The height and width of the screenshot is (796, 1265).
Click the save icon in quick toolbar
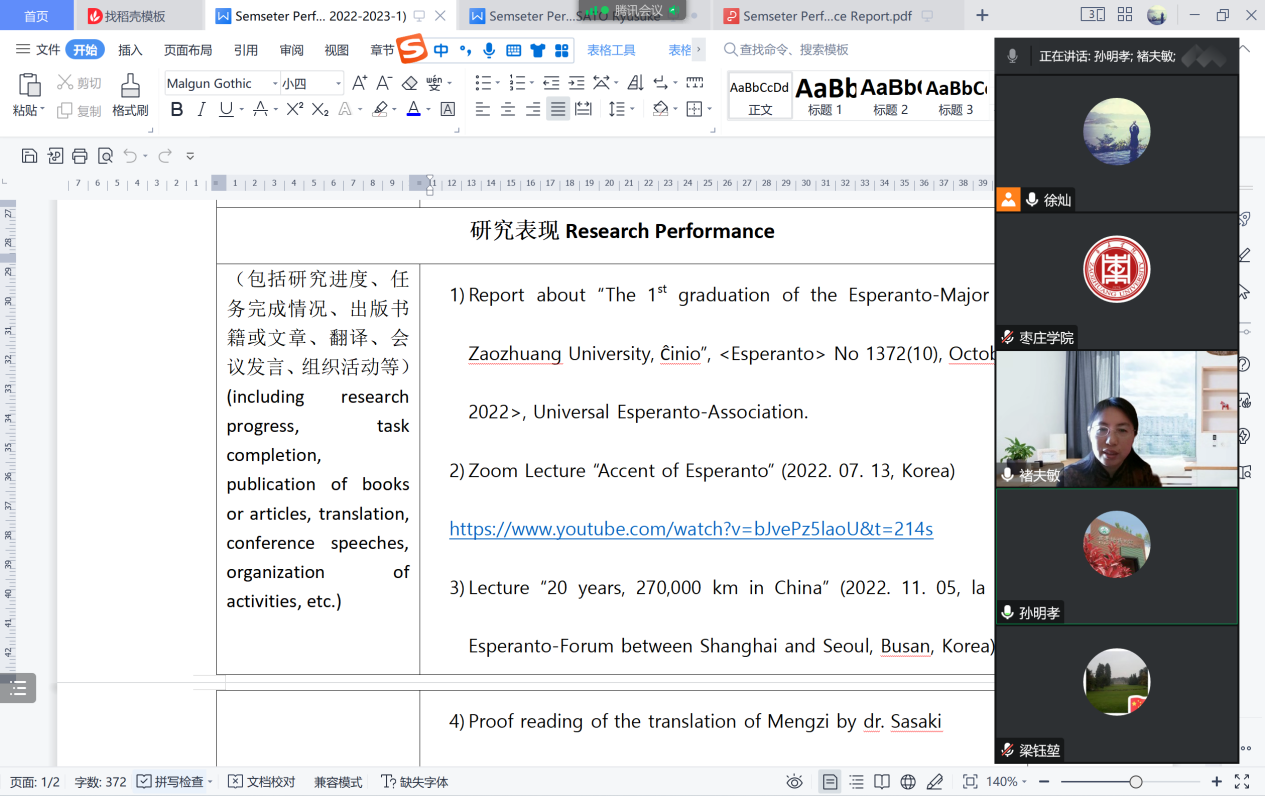[29, 155]
